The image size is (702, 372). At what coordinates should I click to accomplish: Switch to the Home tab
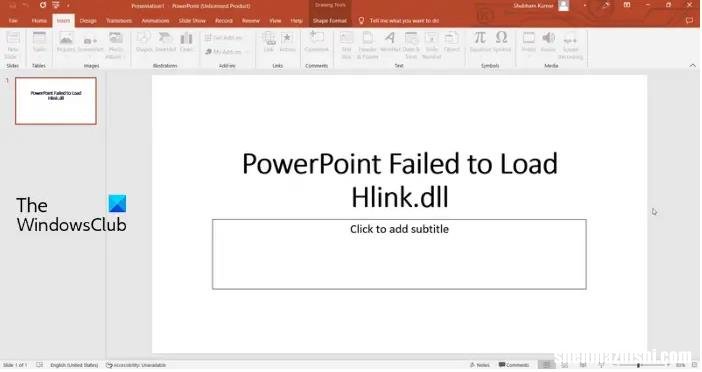coord(39,21)
